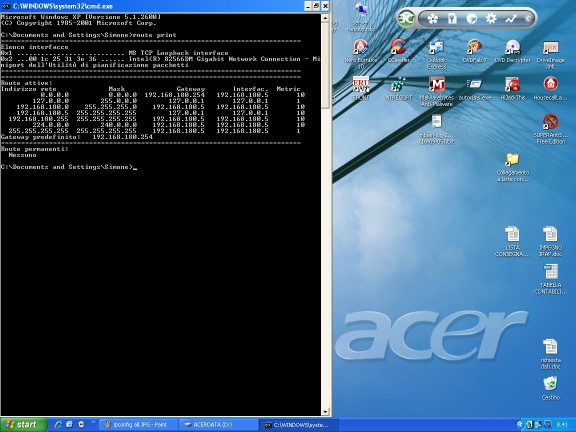Click the round disc icon on the Acer toolbar
This screenshot has width=576, height=432.
[x=472, y=19]
